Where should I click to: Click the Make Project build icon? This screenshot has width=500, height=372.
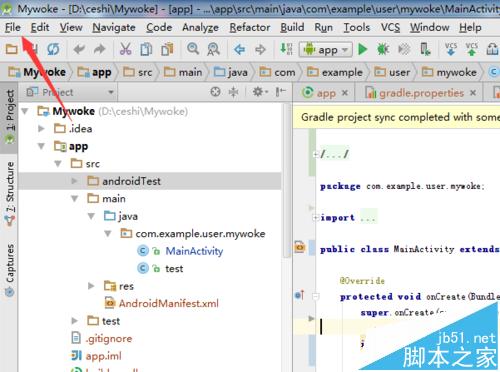coord(286,49)
